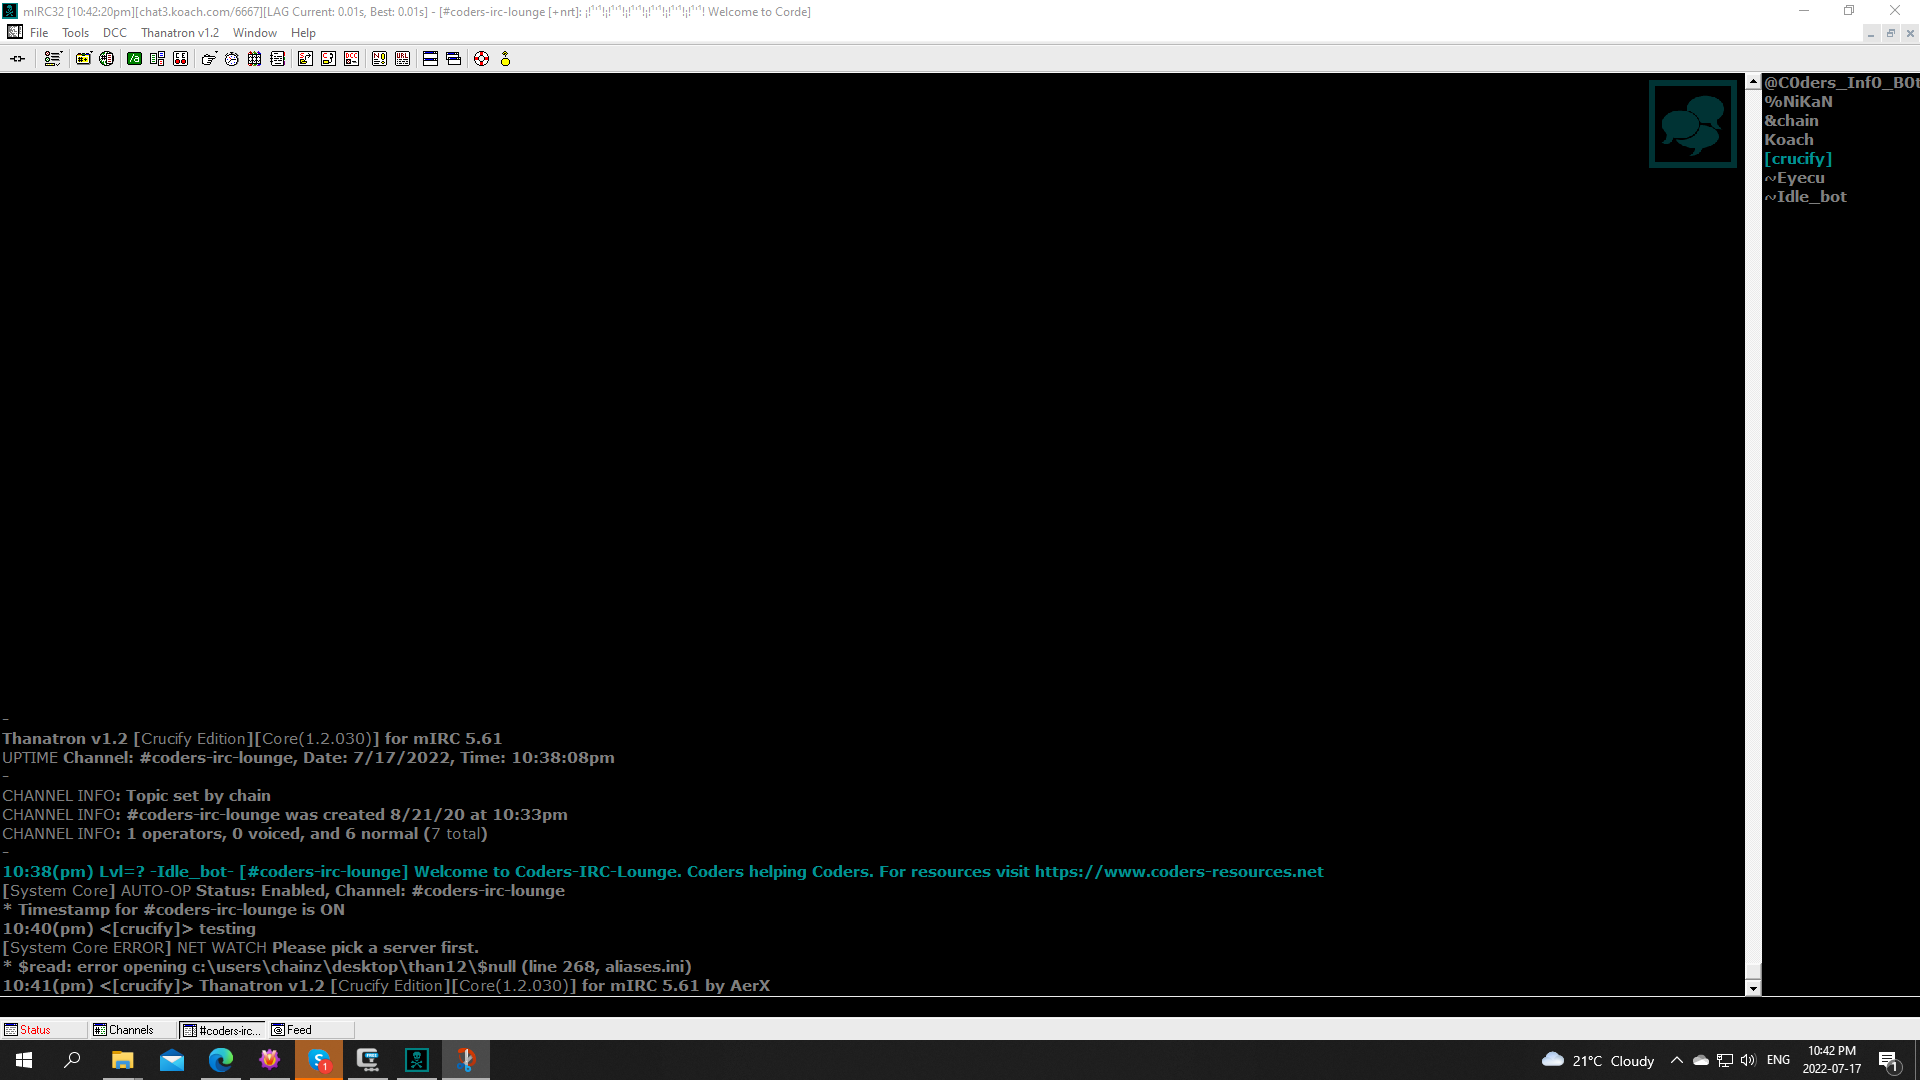The height and width of the screenshot is (1080, 1920).
Task: Show hidden system tray icons chevron
Action: point(1677,1060)
